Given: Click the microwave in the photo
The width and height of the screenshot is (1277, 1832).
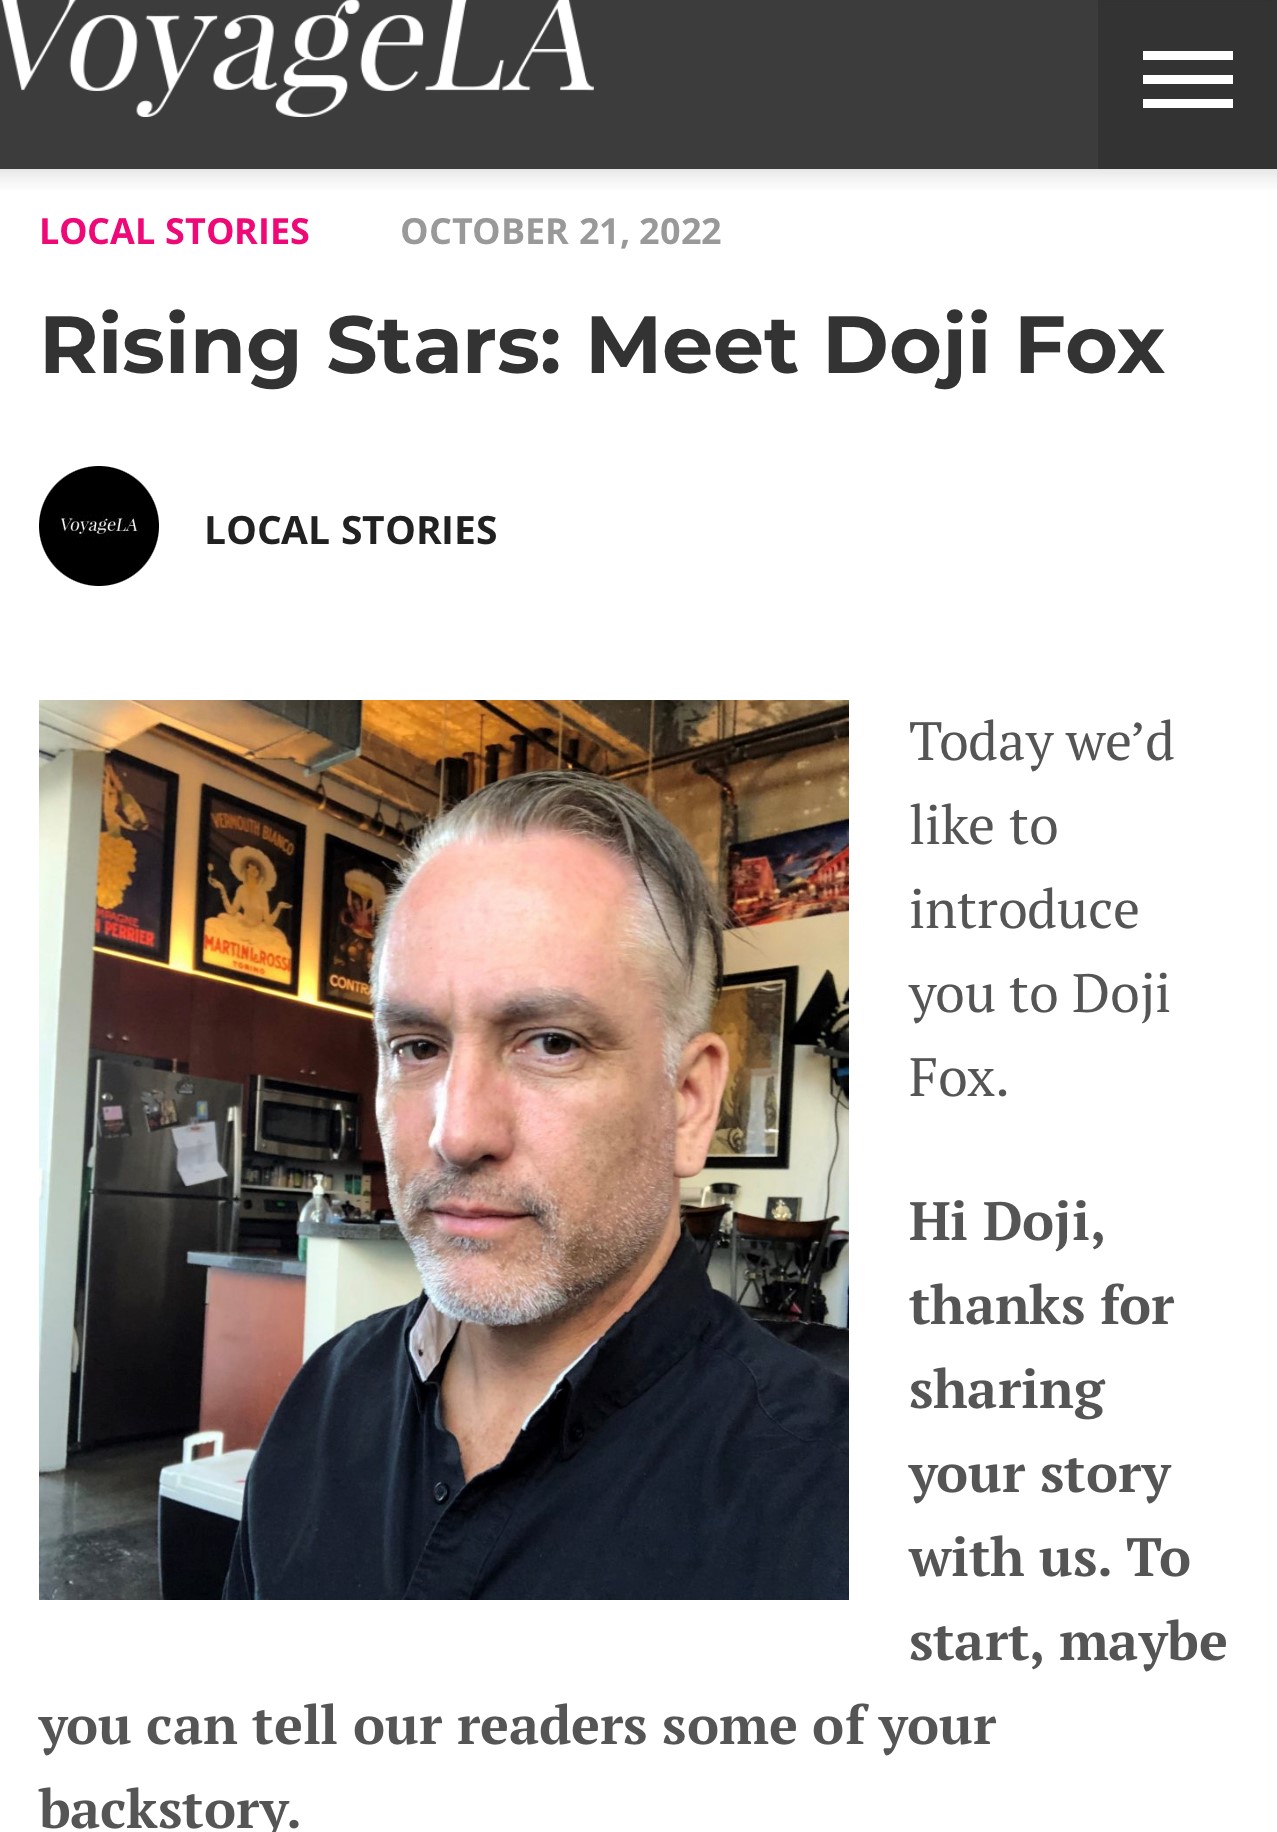Looking at the screenshot, I should [306, 1117].
